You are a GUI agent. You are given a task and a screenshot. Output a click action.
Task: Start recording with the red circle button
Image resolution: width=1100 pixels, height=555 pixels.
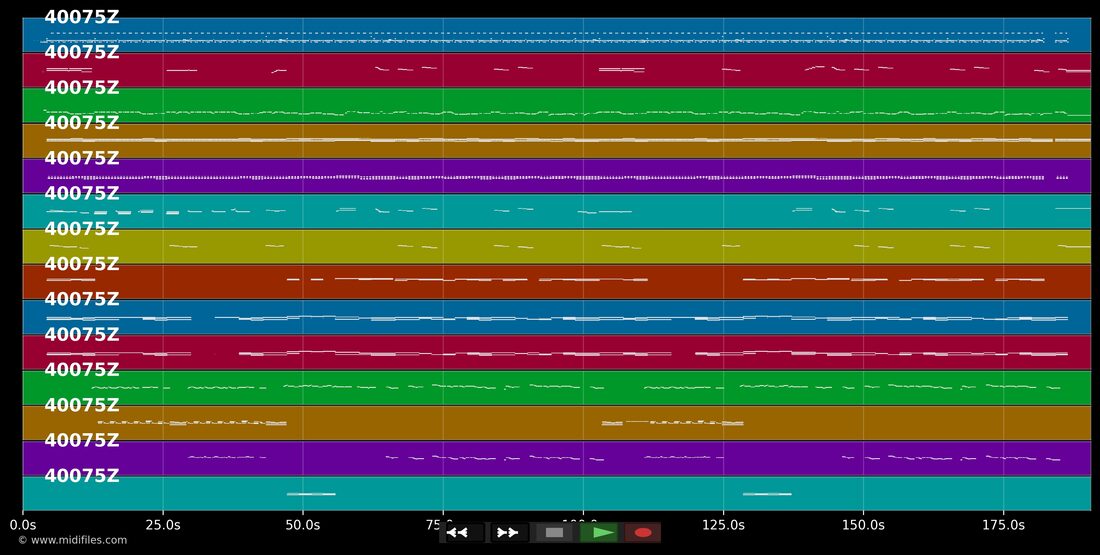(643, 533)
